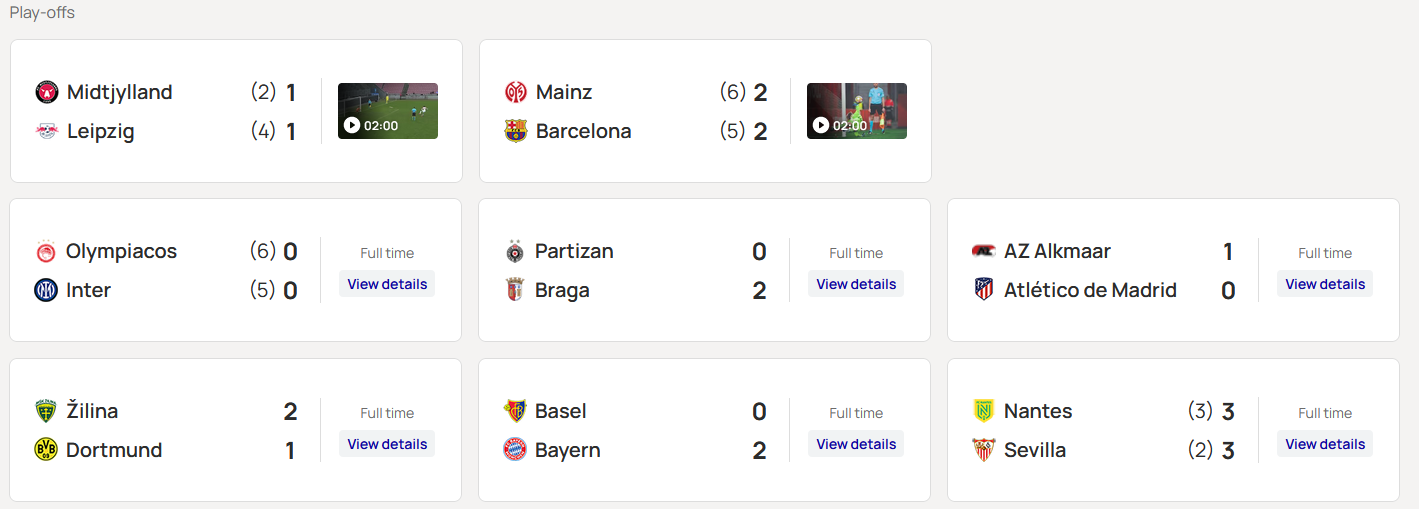1419x509 pixels.
Task: Click the Mainz club crest
Action: [x=515, y=92]
